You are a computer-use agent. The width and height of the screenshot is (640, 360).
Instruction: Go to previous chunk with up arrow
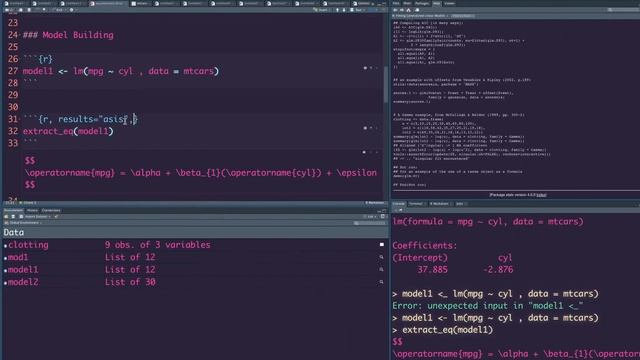[337, 10]
